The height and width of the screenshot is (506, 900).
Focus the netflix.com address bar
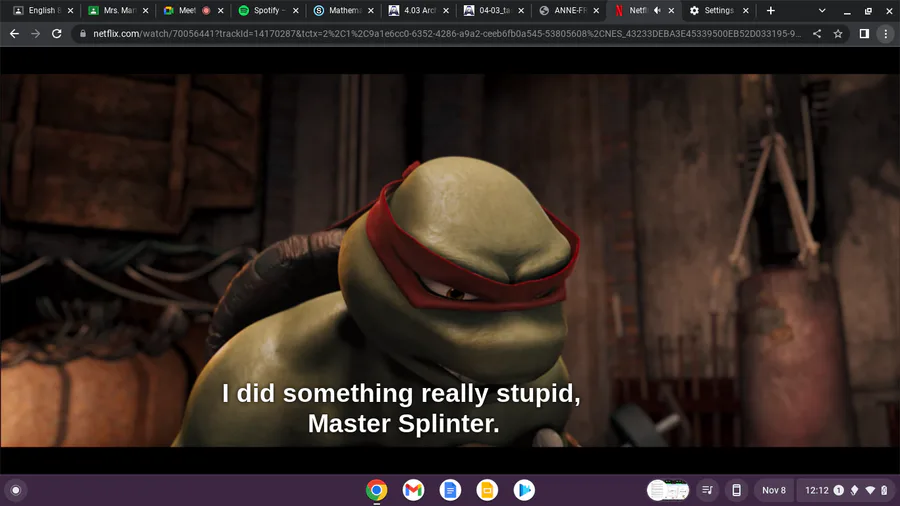tap(447, 34)
